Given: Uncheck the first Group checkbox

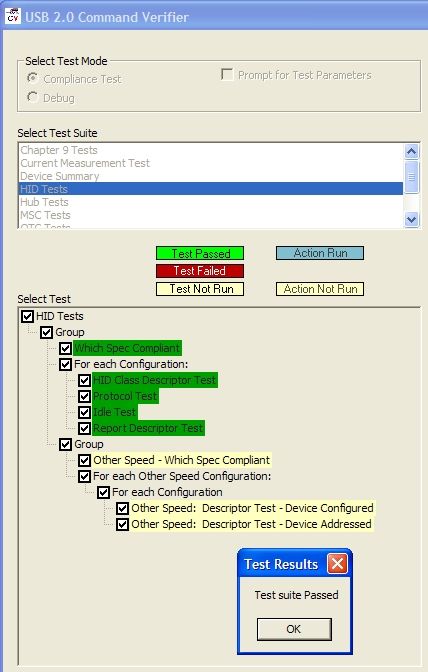Looking at the screenshot, I should 46,332.
